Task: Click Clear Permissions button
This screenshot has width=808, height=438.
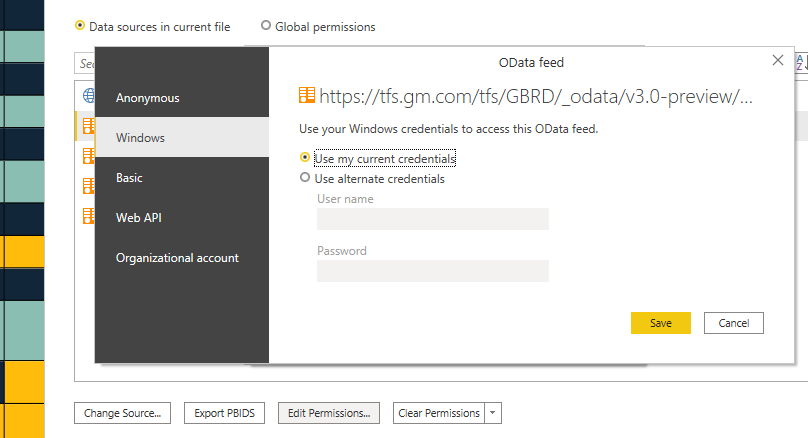Action: (439, 413)
